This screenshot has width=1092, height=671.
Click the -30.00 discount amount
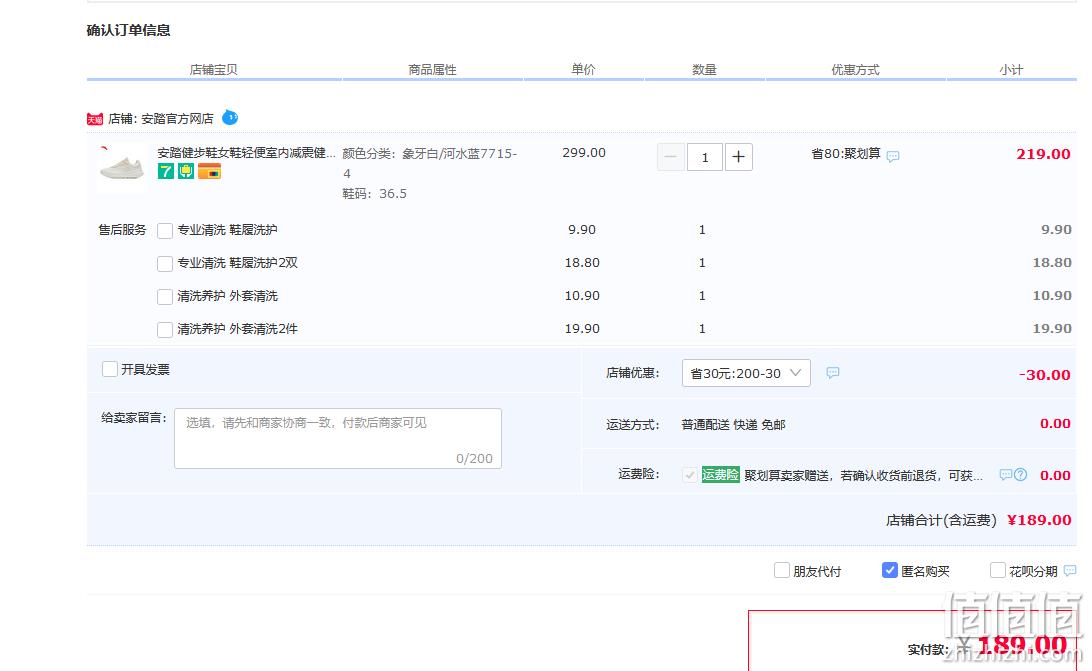coord(1044,375)
